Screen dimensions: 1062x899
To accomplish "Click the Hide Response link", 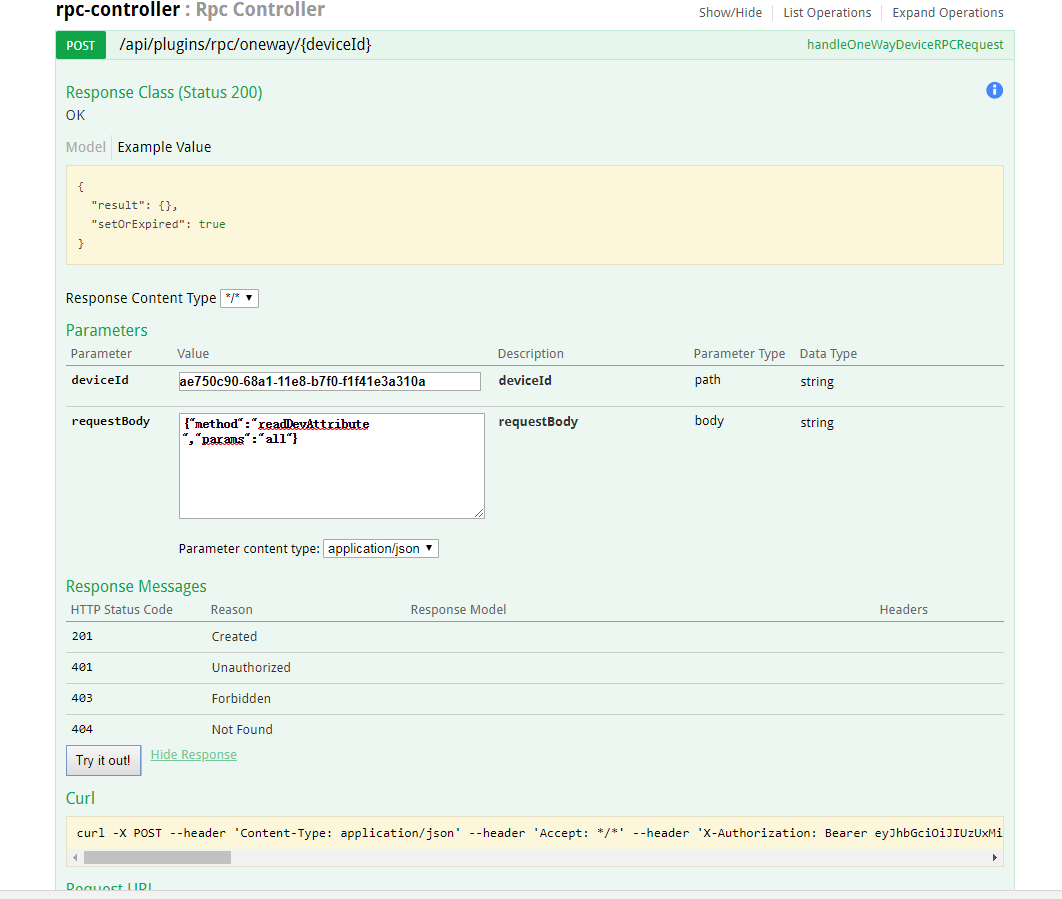I will click(x=193, y=754).
